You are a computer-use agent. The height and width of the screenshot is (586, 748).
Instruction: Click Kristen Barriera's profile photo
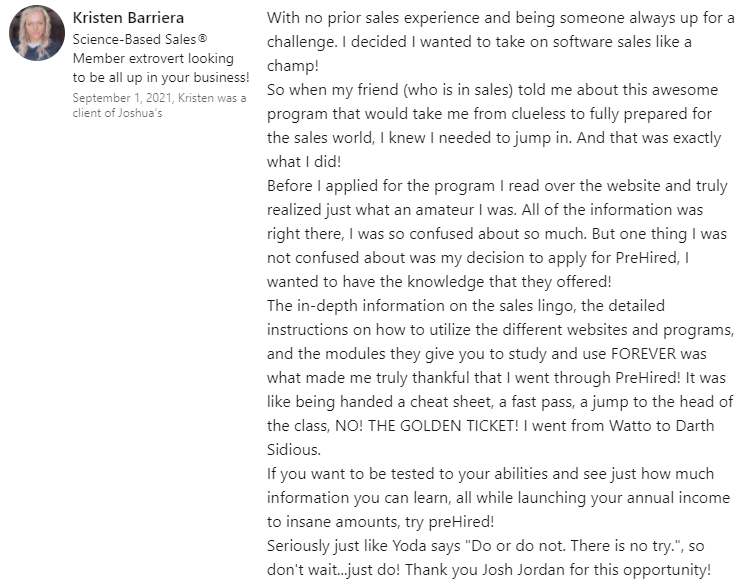tap(37, 33)
